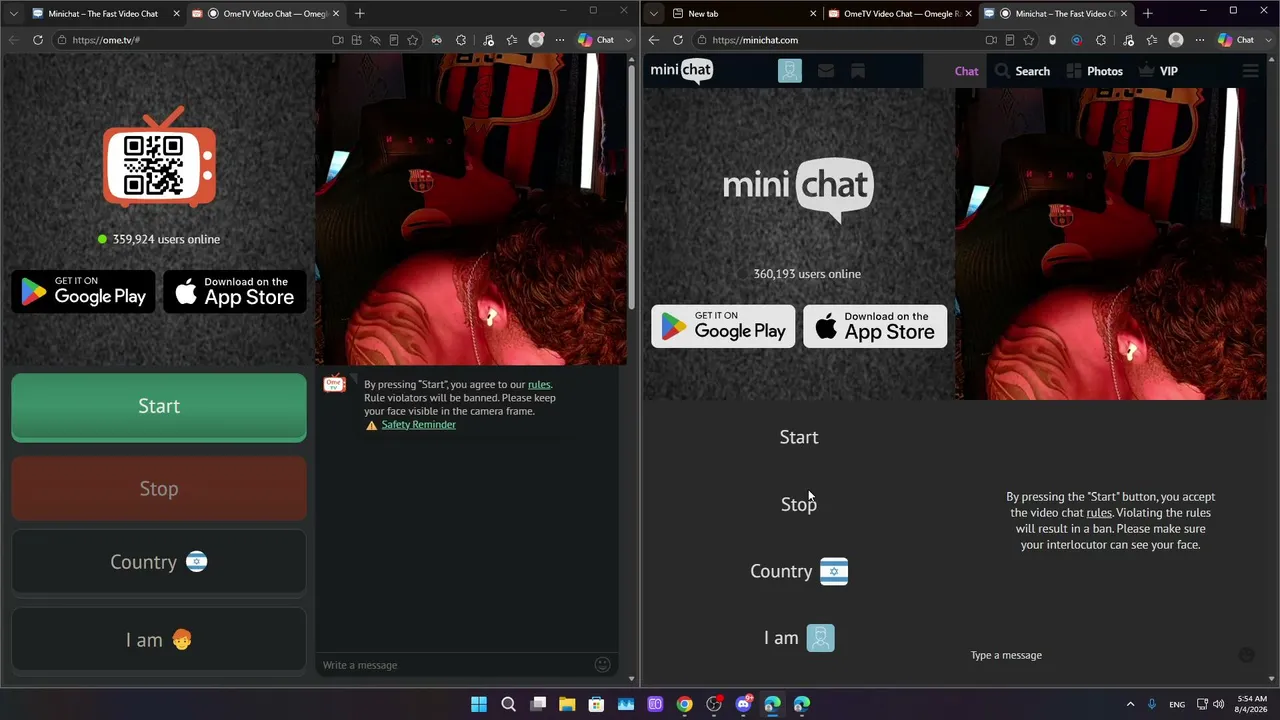Open the profile avatar in left browser
This screenshot has width=1280, height=720.
[x=536, y=40]
